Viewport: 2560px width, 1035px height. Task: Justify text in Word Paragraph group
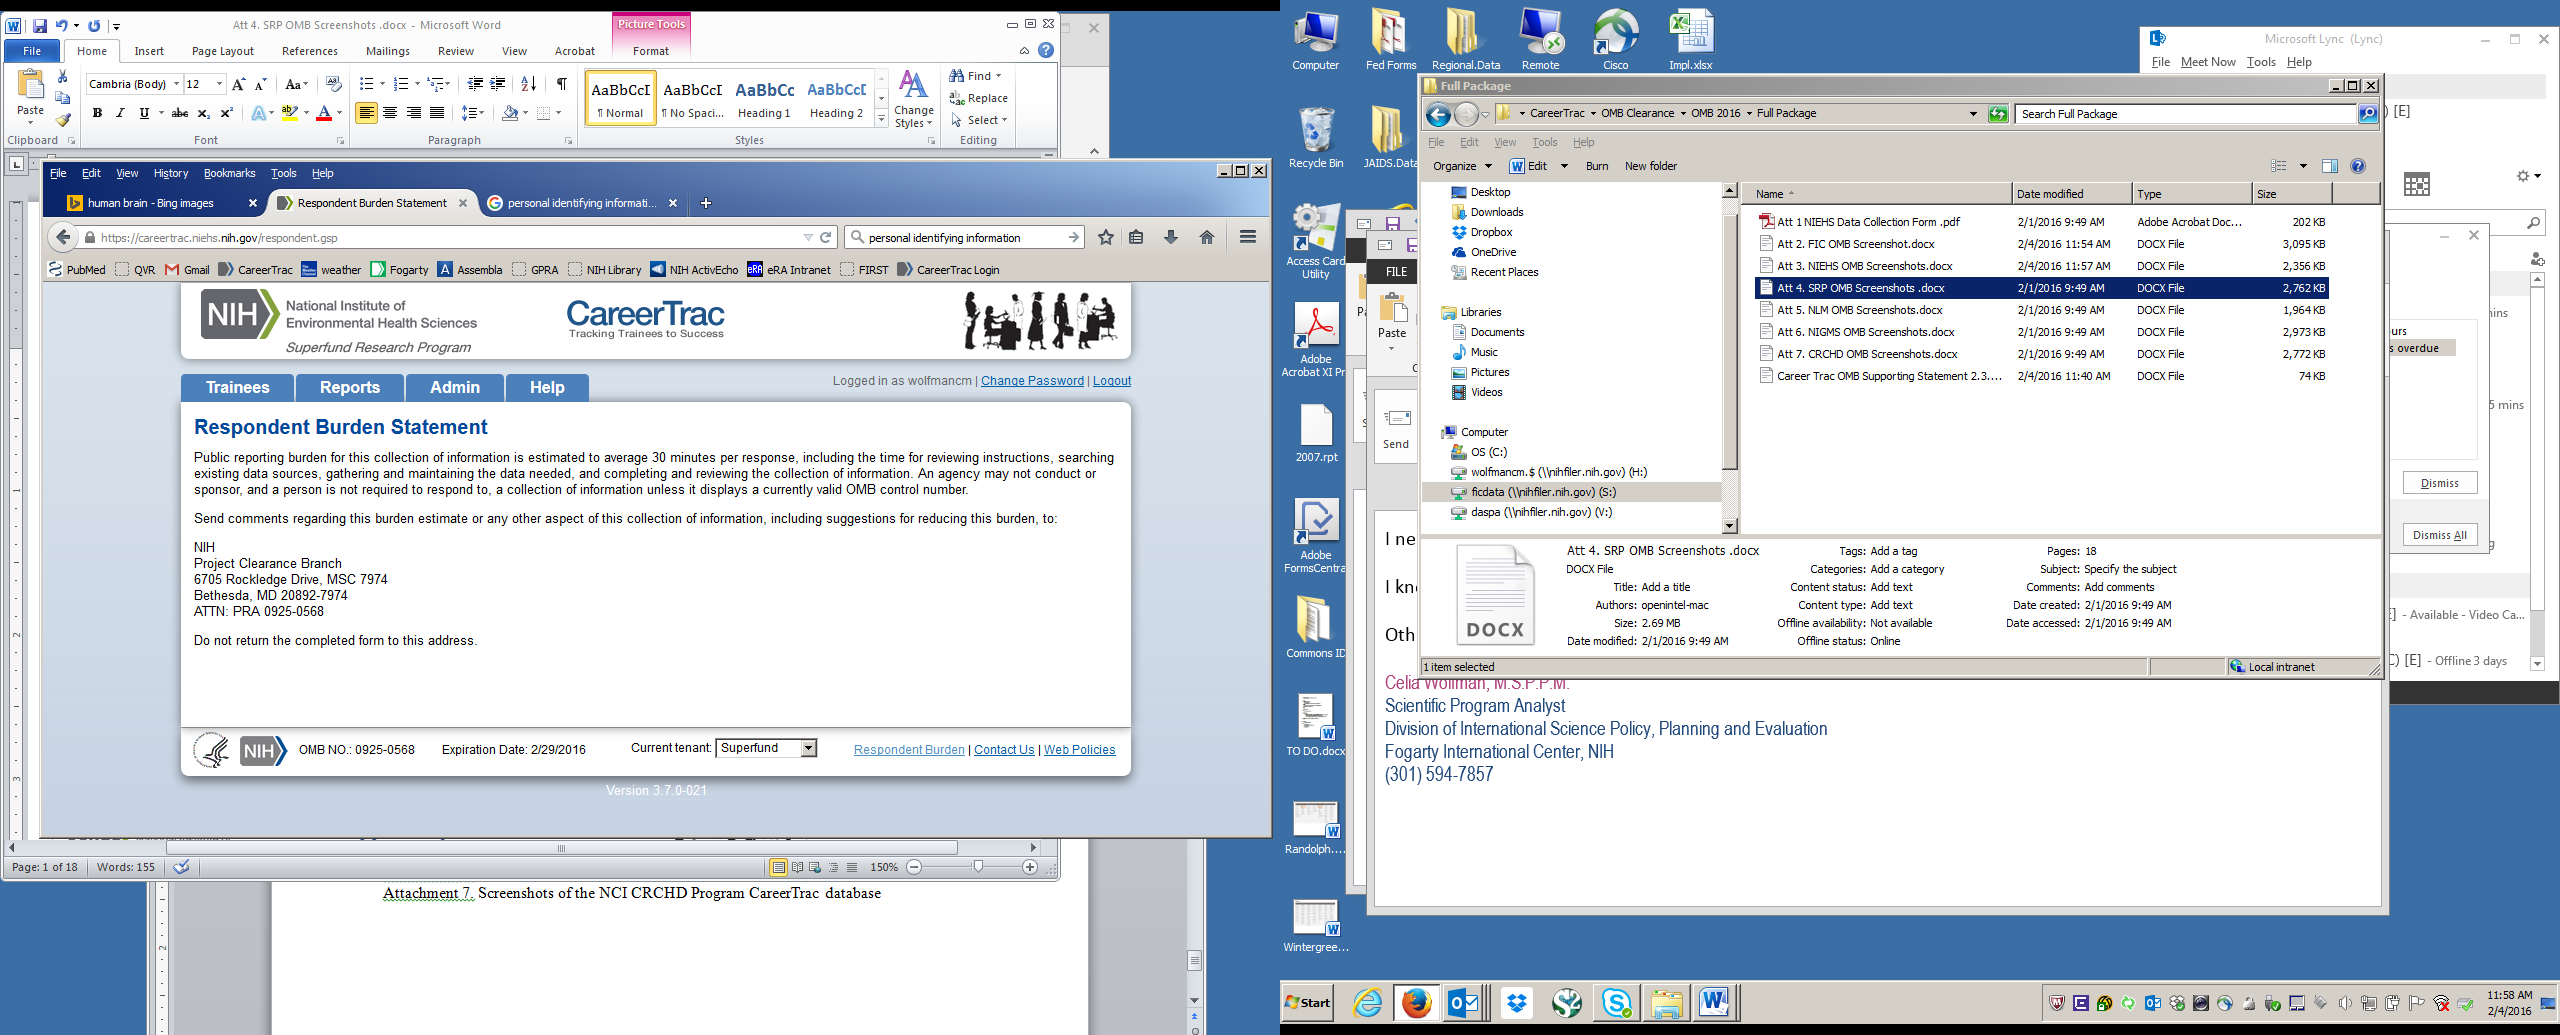[x=437, y=113]
